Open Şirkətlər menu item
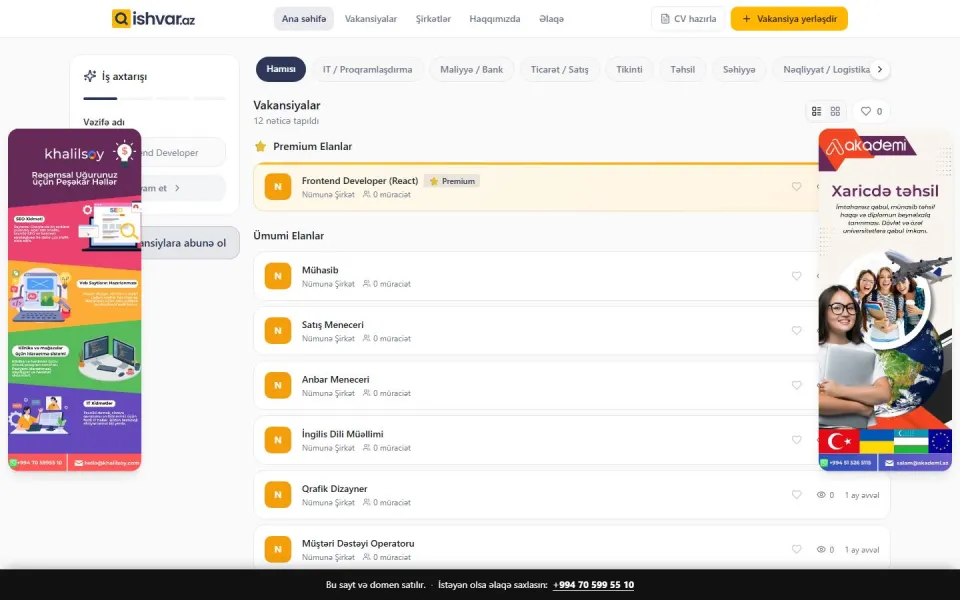Screen dimensions: 960x600 [433, 19]
